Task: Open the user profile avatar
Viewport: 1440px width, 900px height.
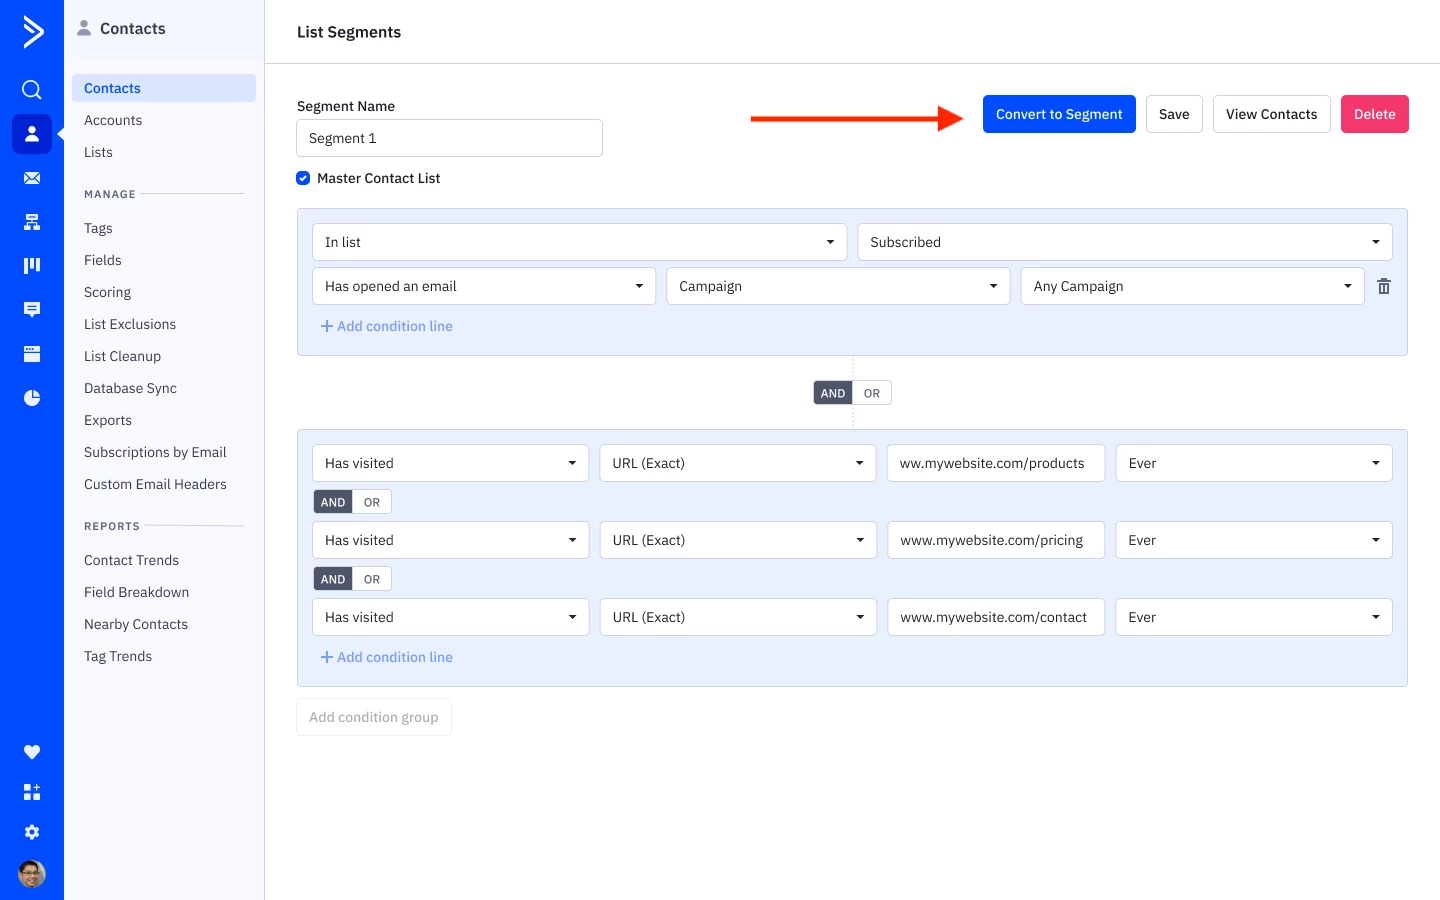Action: click(32, 874)
